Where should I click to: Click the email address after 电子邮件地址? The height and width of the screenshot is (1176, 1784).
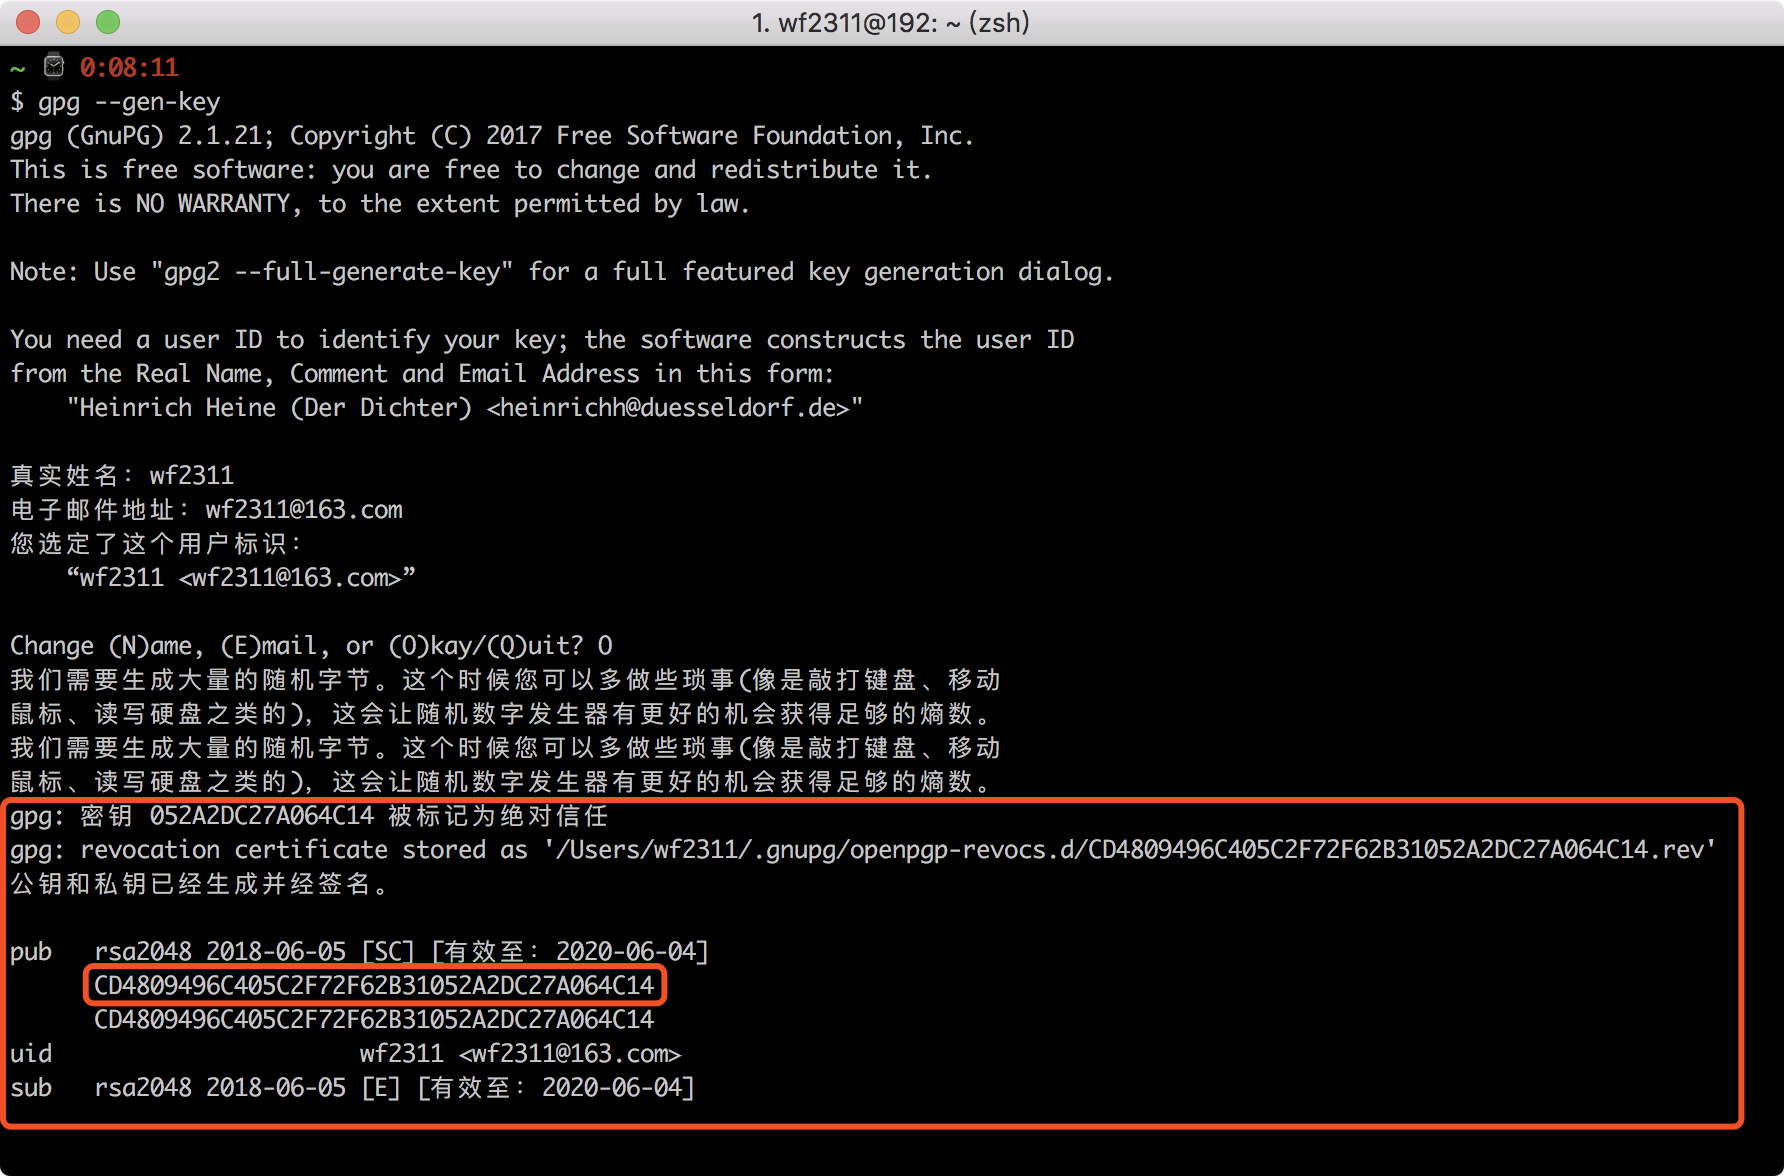click(304, 510)
